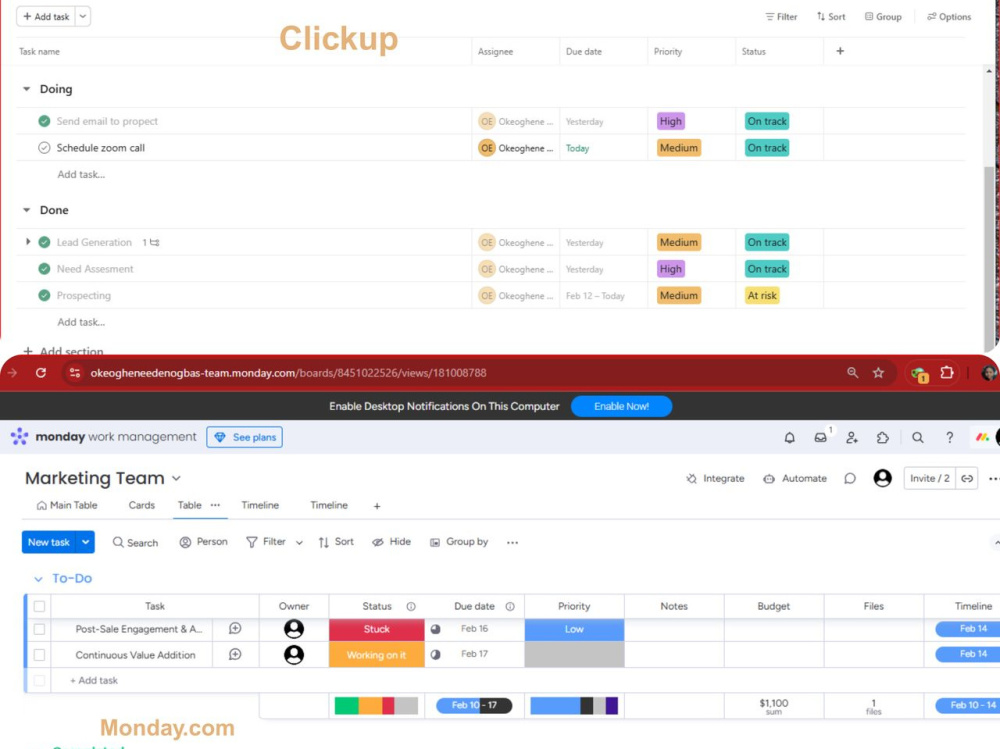Bookmark page with the star icon
This screenshot has width=1000, height=749.
tap(878, 373)
